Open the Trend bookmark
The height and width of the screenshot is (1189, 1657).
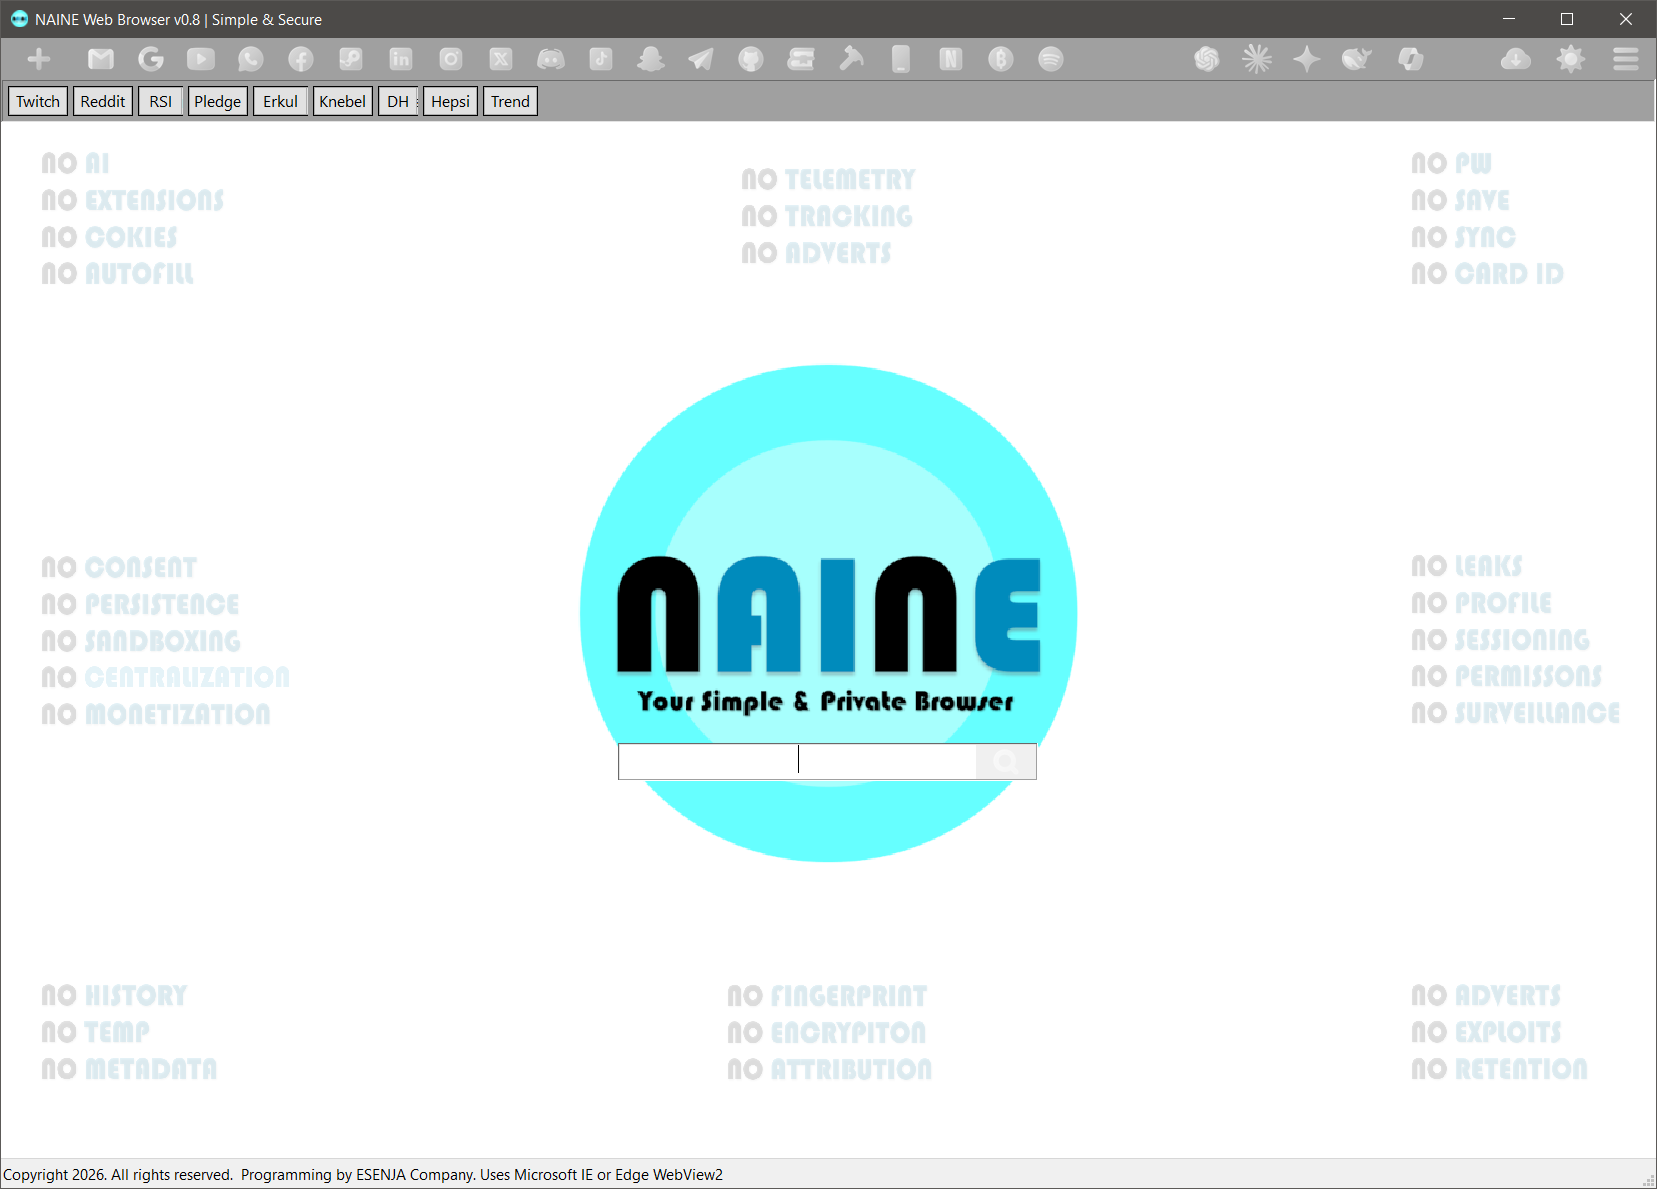(x=511, y=101)
